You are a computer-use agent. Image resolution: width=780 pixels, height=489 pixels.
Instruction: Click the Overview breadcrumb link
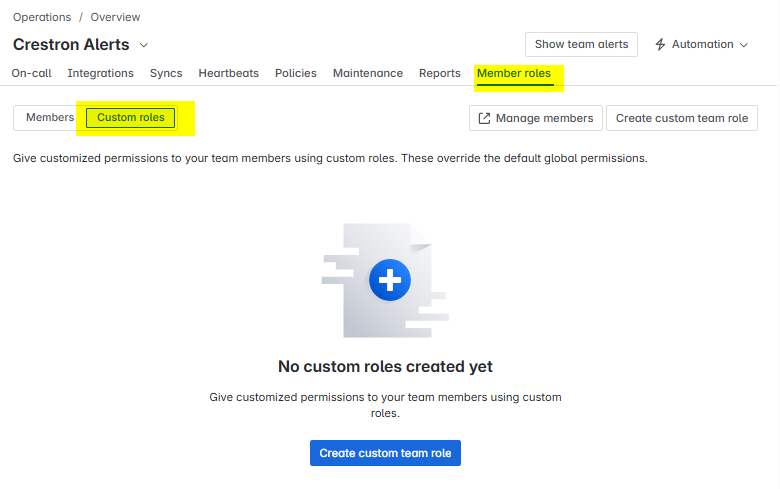[115, 17]
